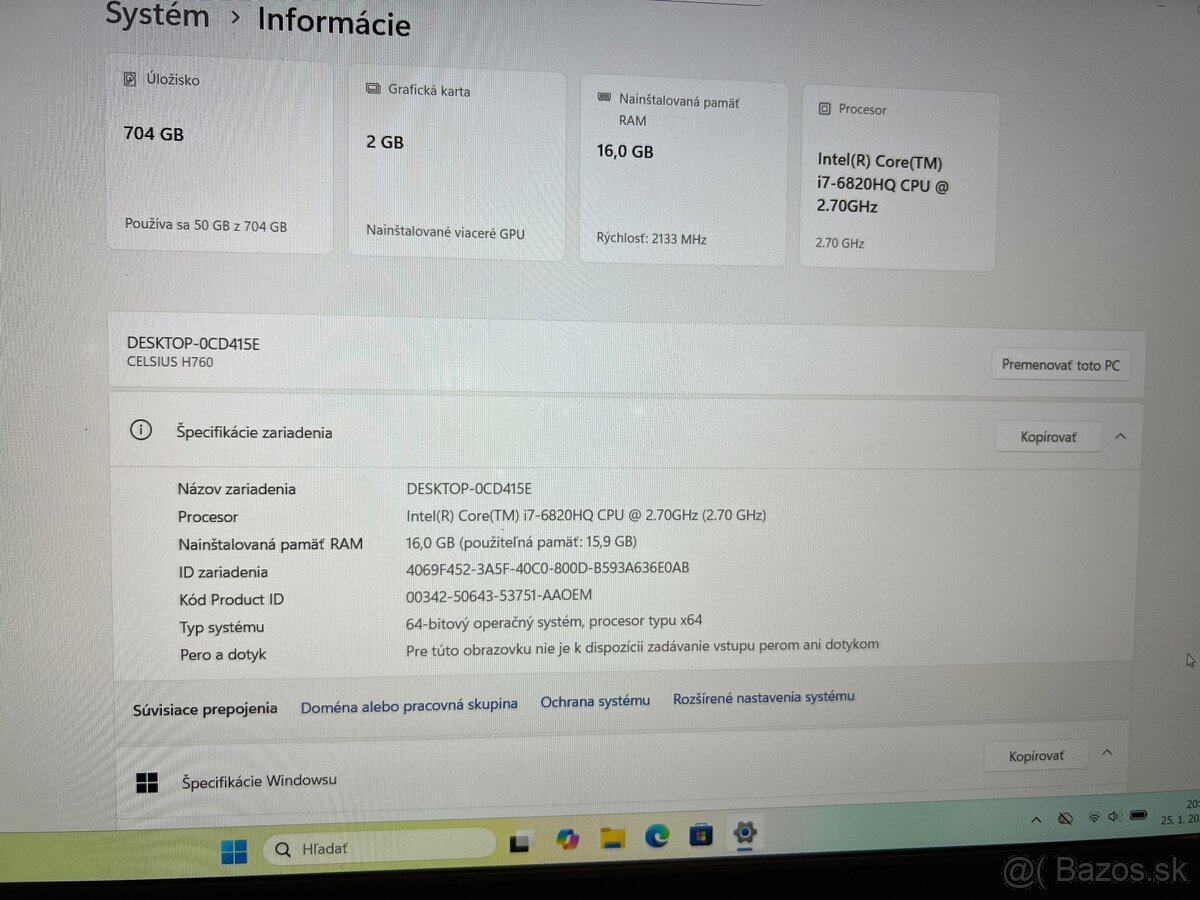1200x900 pixels.
Task: Collapse the Špecifikácie zariadenia section chevron
Action: point(1120,436)
